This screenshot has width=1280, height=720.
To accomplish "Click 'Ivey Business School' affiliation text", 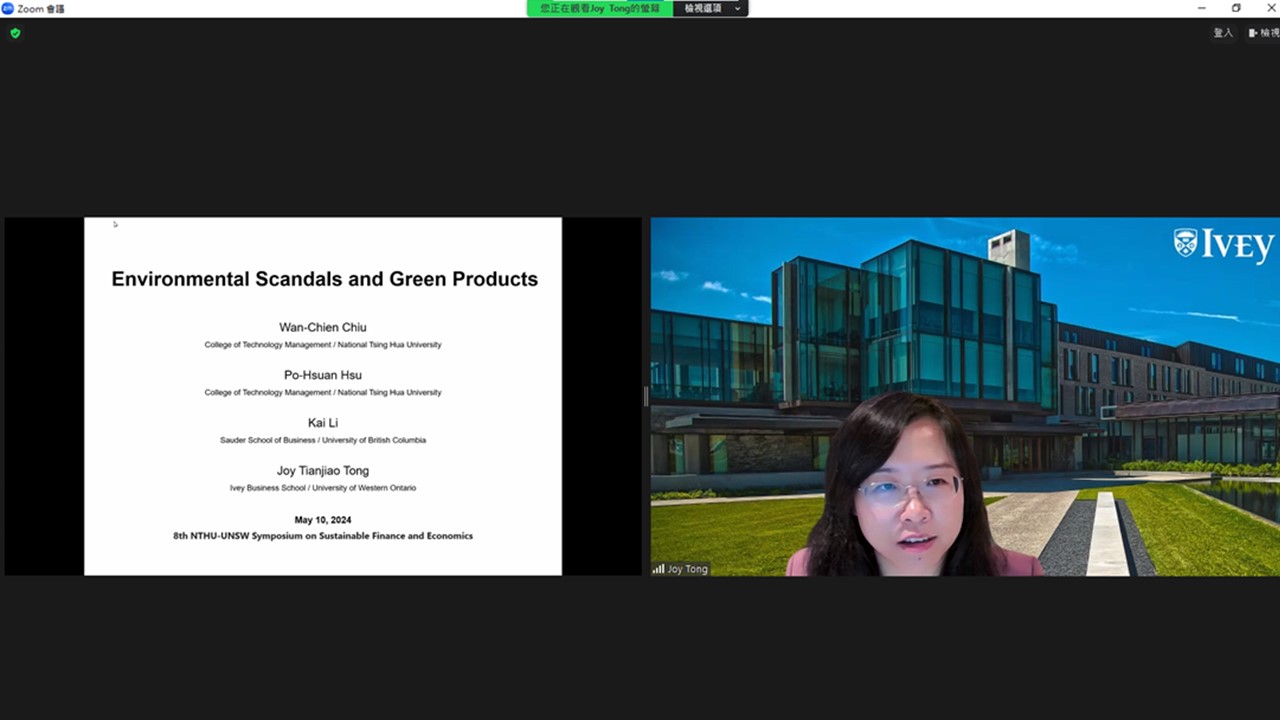I will [268, 488].
